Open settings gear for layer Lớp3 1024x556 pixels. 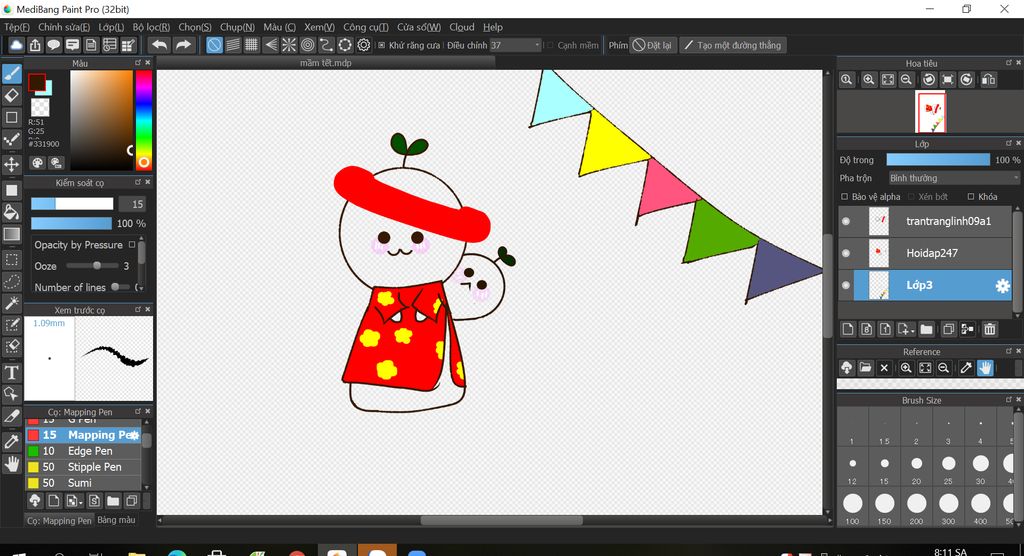pos(1002,286)
